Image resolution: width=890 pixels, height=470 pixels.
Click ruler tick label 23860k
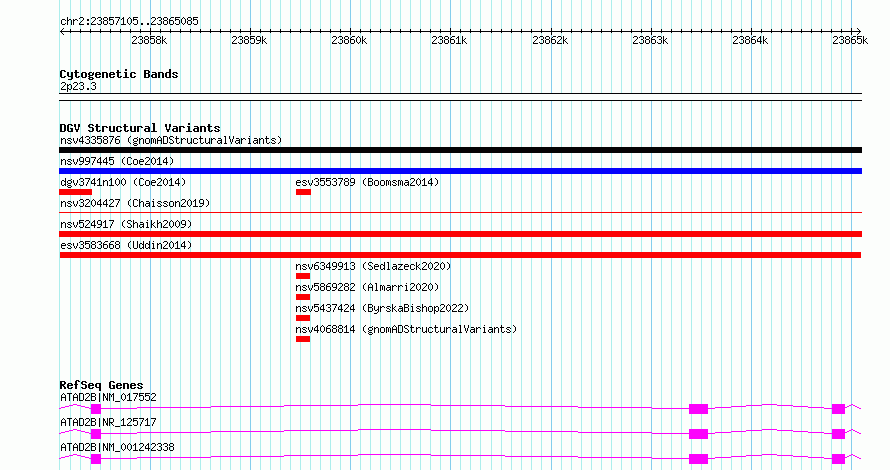(x=349, y=40)
